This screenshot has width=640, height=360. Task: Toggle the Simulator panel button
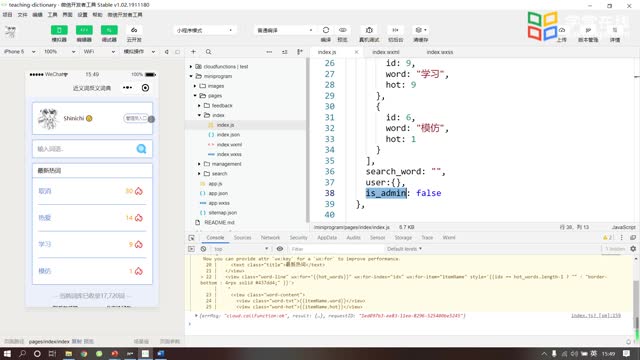(59, 30)
